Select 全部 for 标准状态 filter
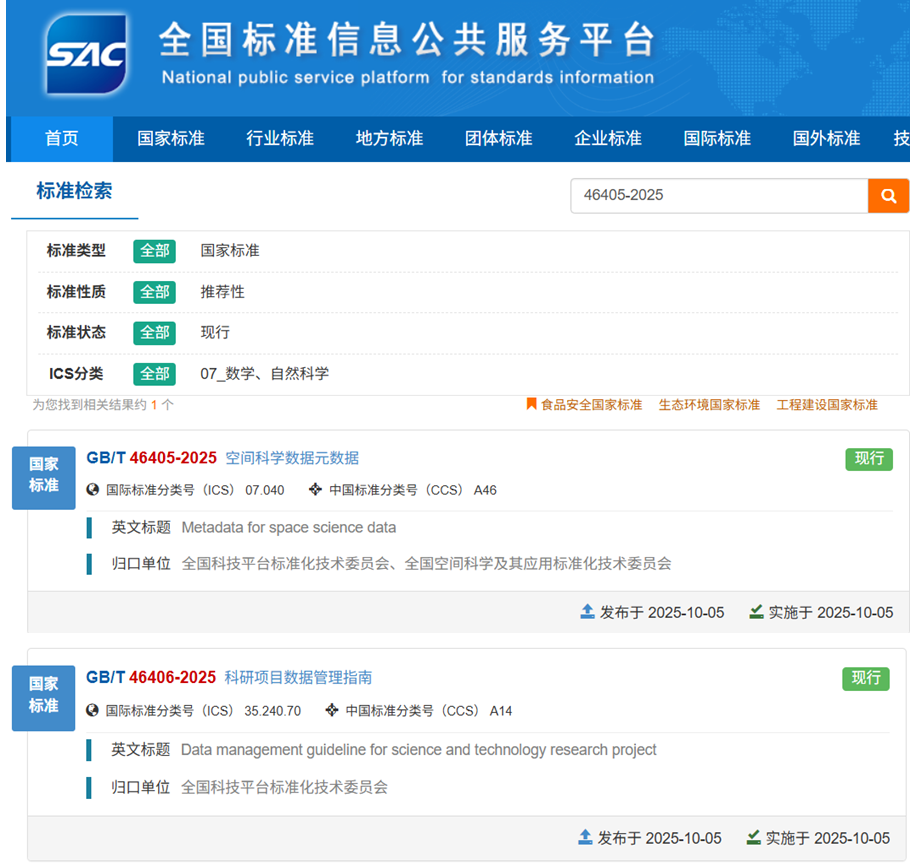 (154, 332)
